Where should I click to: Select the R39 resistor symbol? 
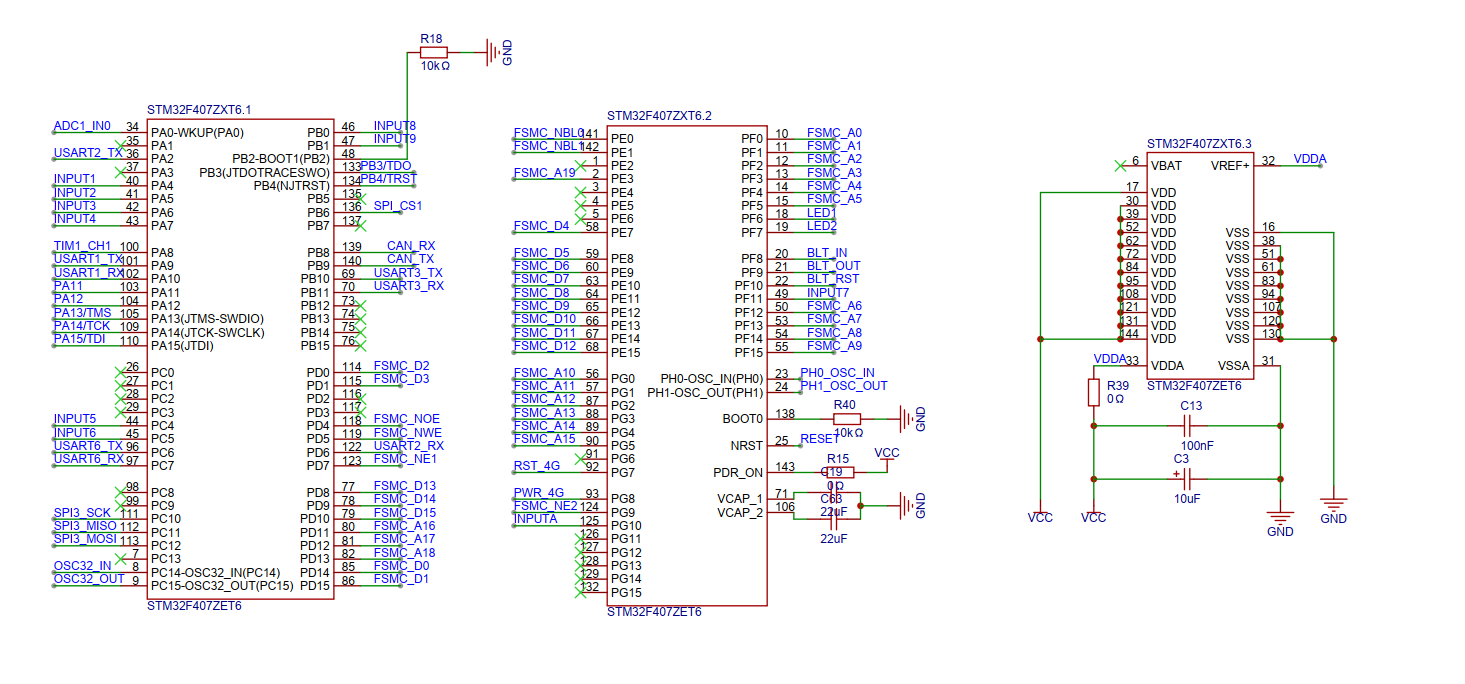1094,392
